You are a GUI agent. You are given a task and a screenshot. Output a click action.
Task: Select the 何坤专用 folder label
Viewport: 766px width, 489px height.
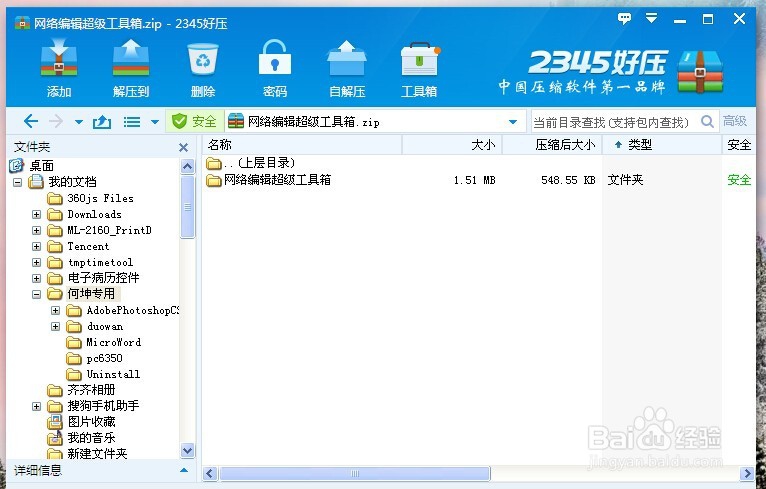[91, 294]
